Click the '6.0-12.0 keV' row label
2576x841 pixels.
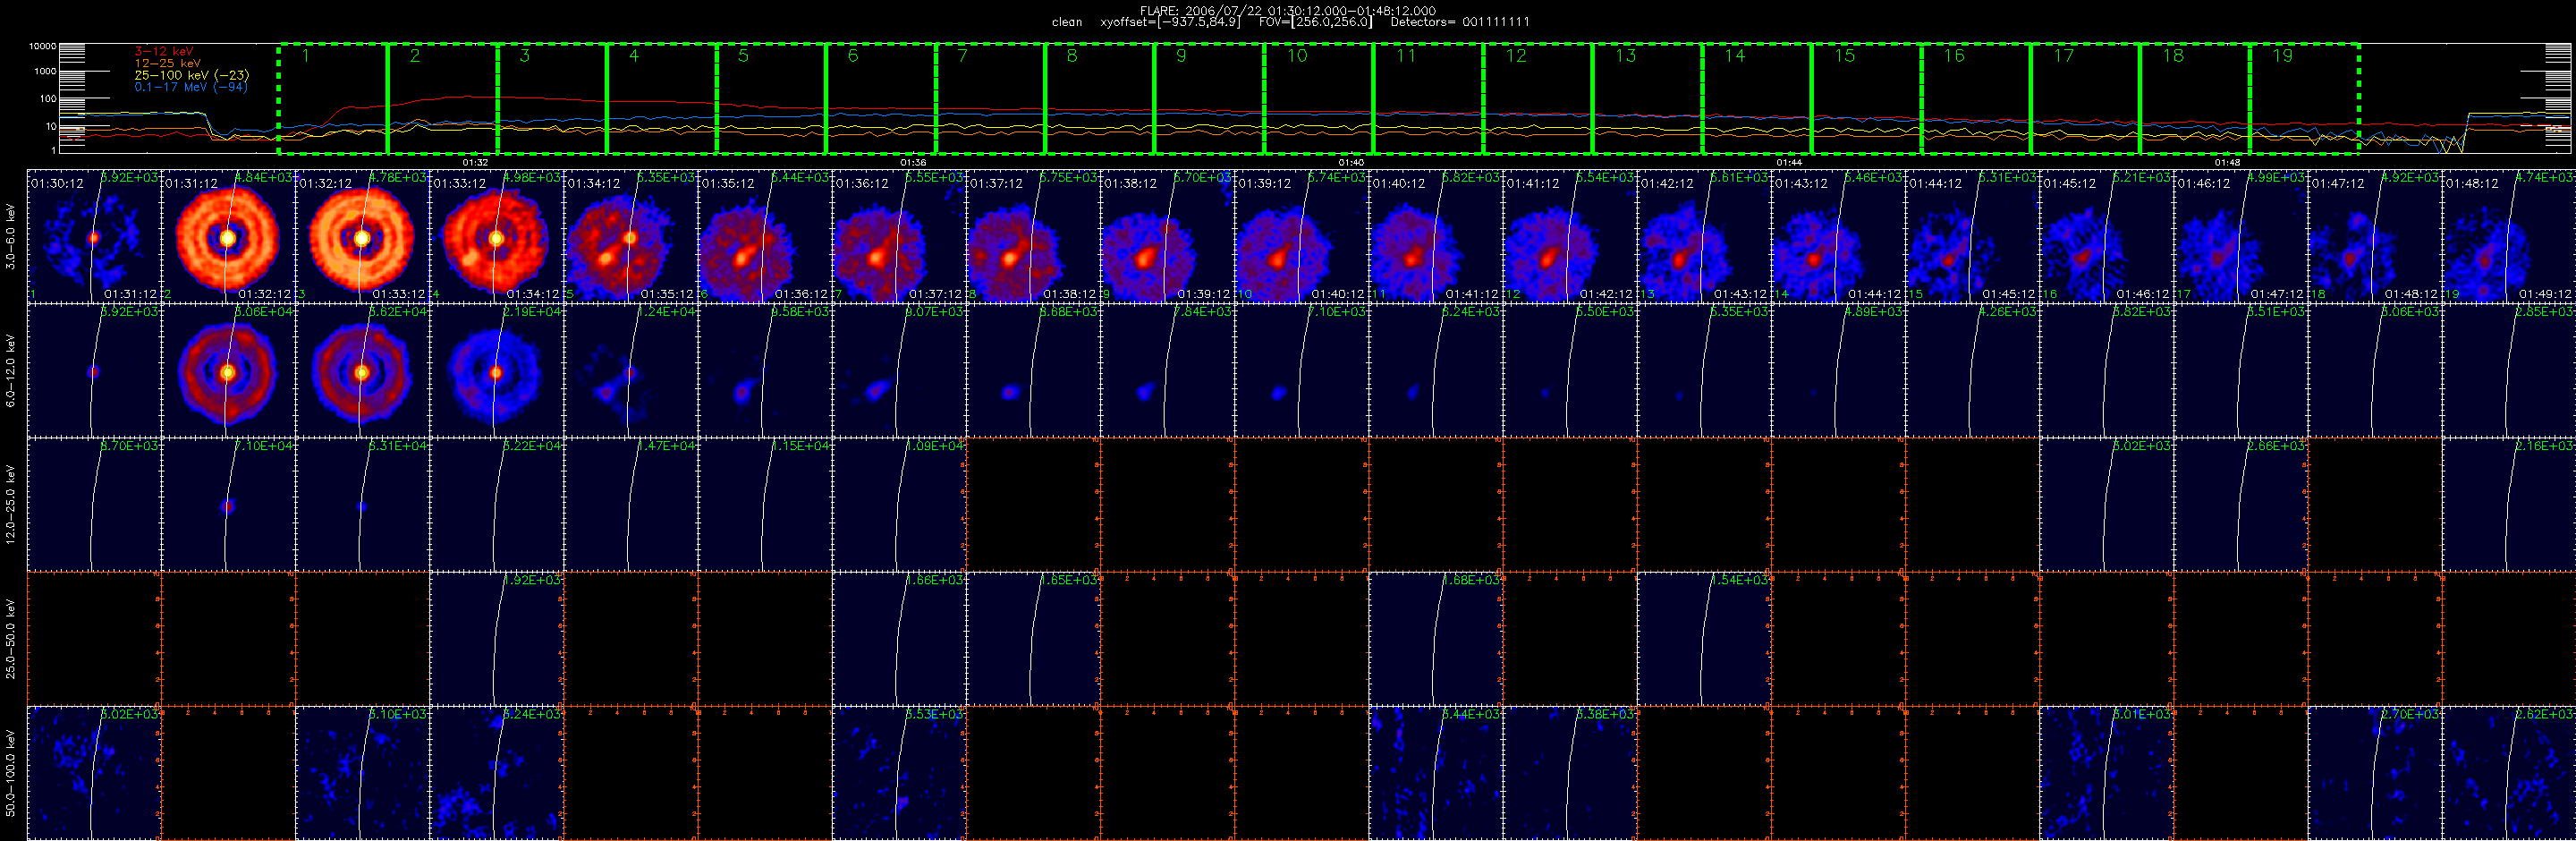click(x=11, y=370)
